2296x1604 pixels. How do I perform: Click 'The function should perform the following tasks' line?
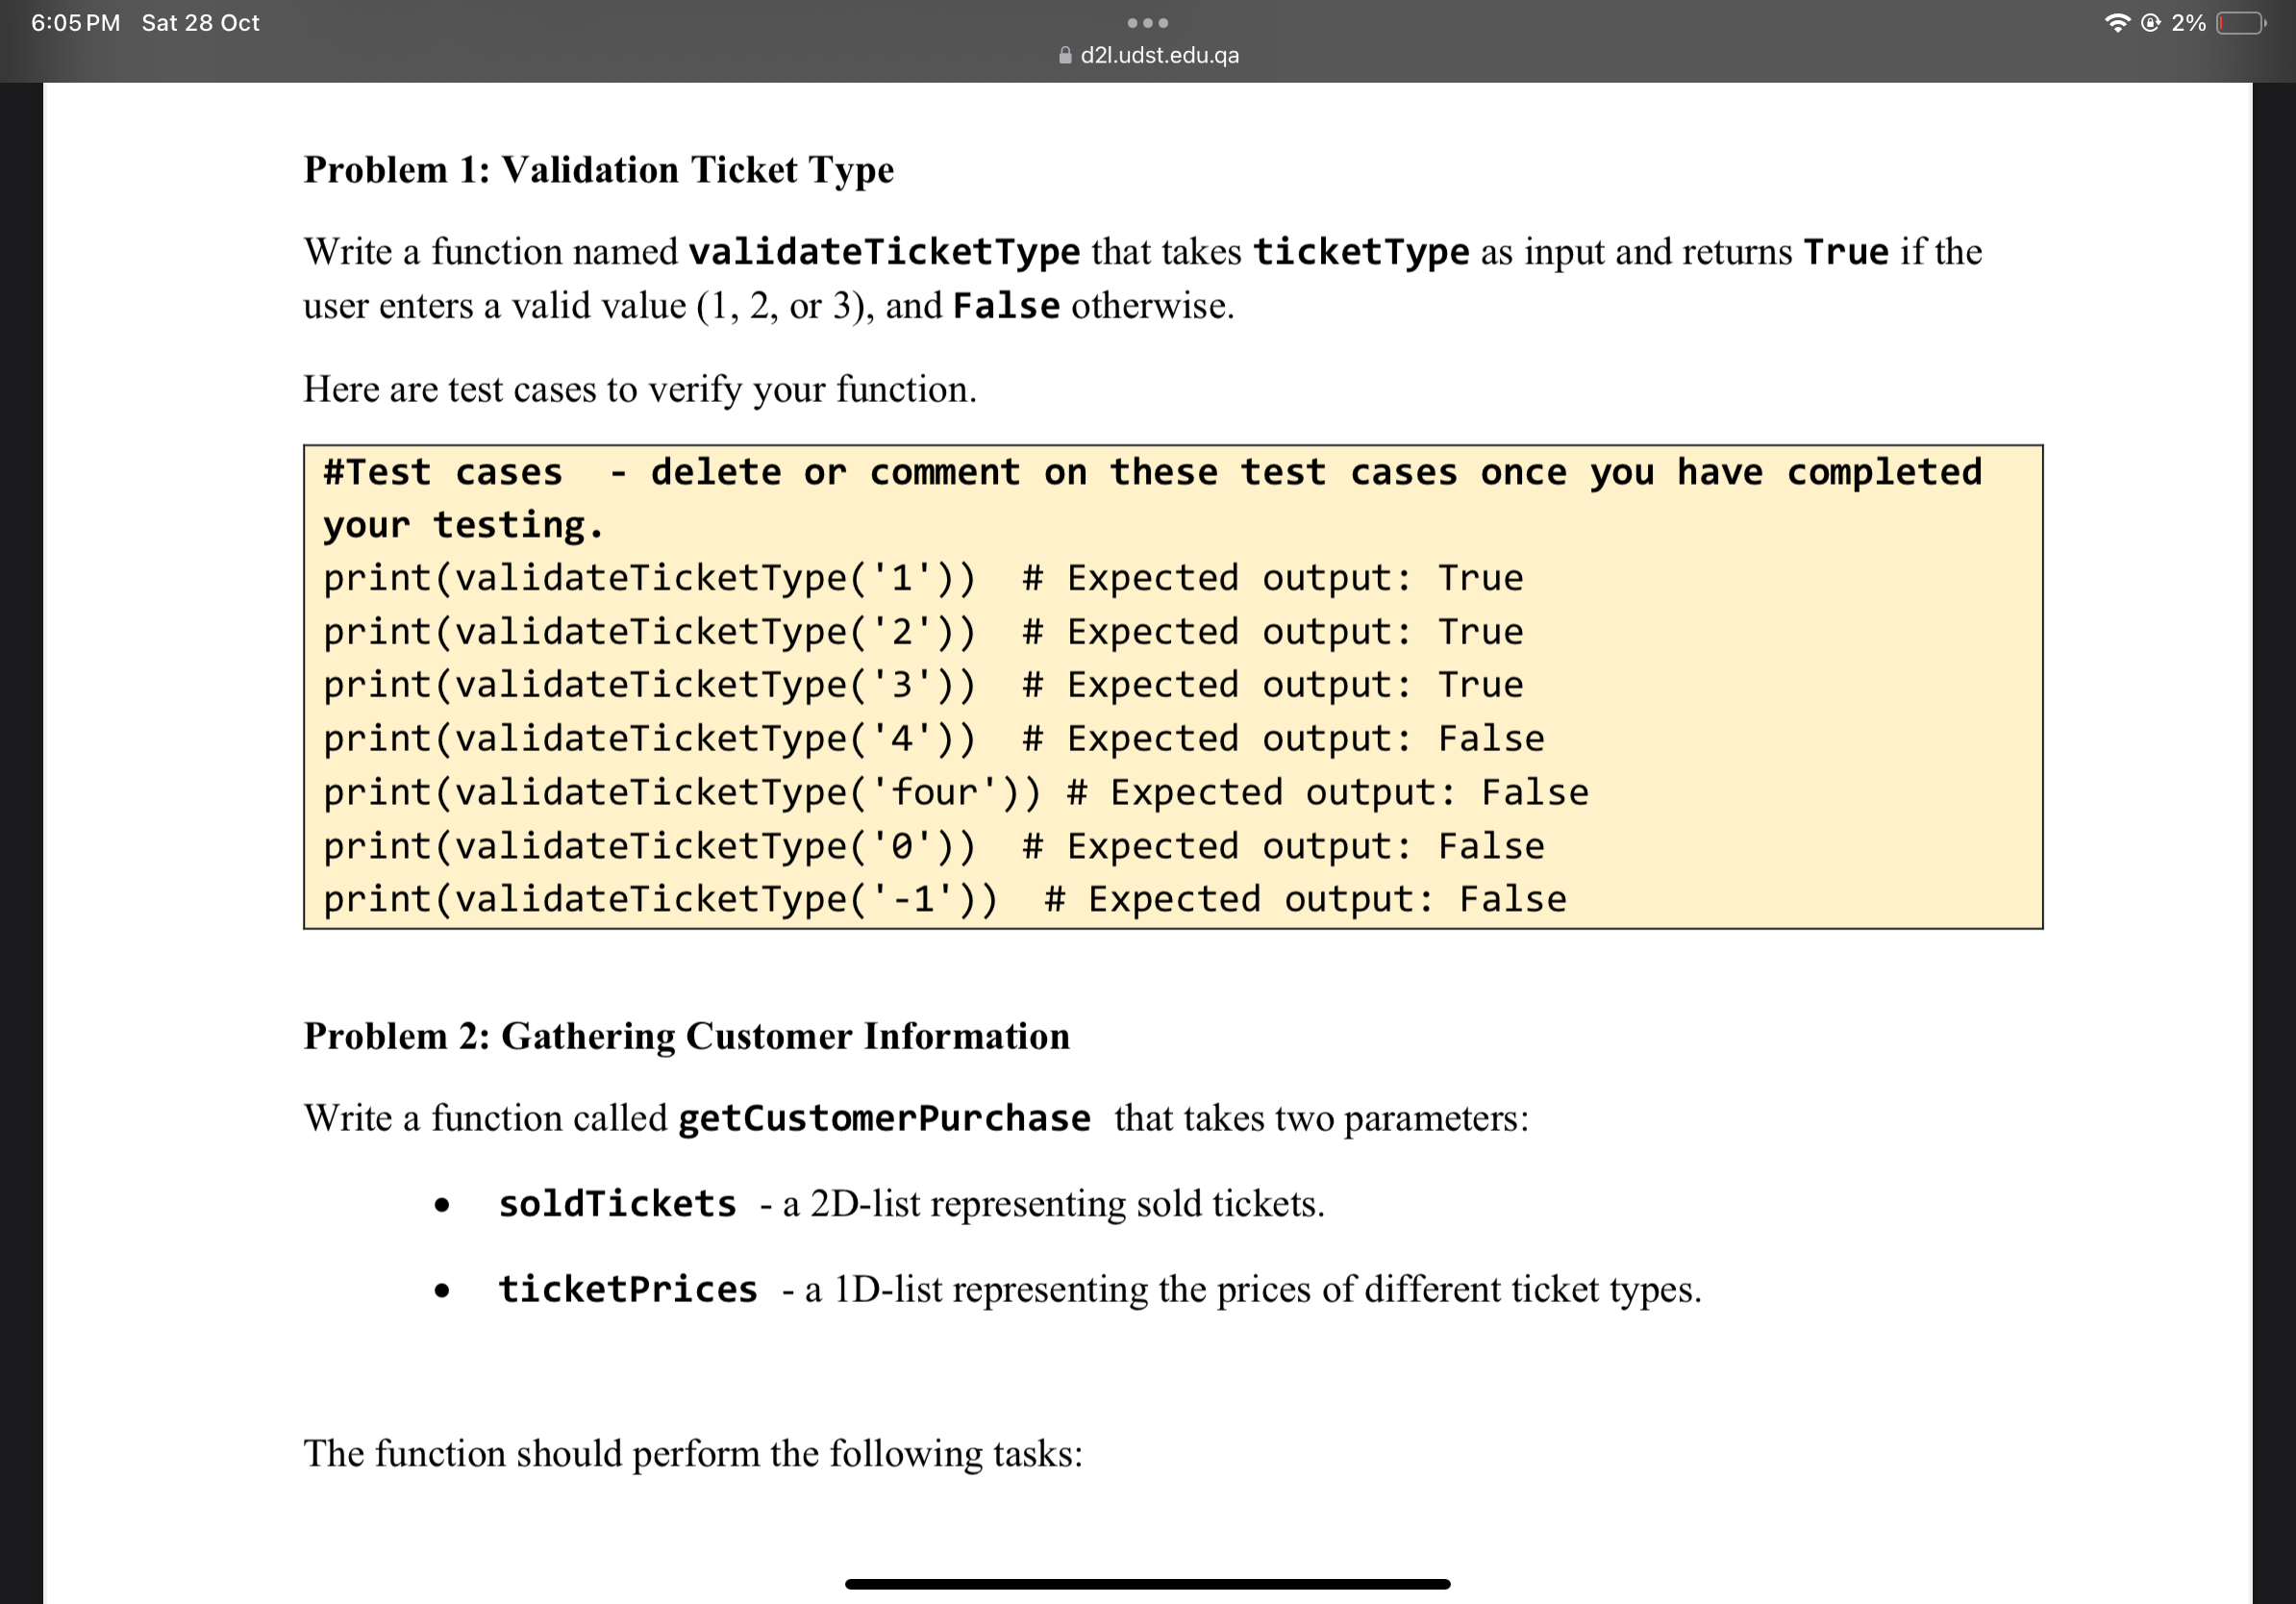693,1454
